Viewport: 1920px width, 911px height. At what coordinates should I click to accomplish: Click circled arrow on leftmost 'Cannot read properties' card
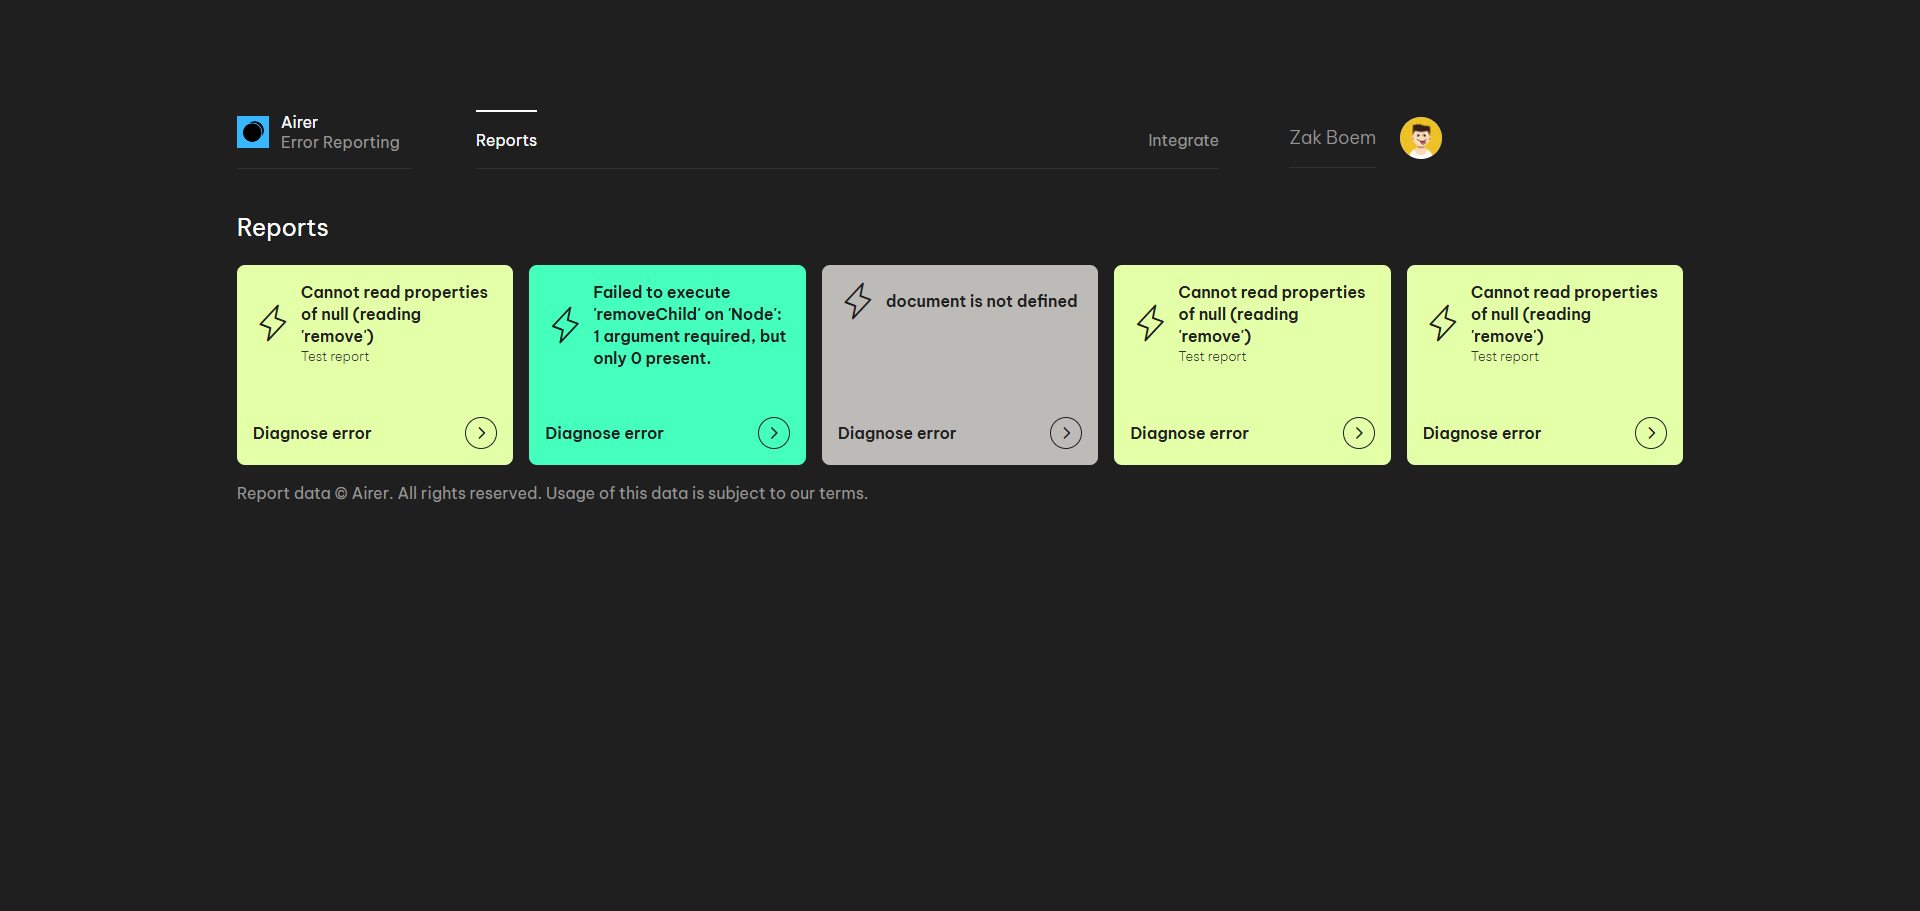[x=481, y=433]
